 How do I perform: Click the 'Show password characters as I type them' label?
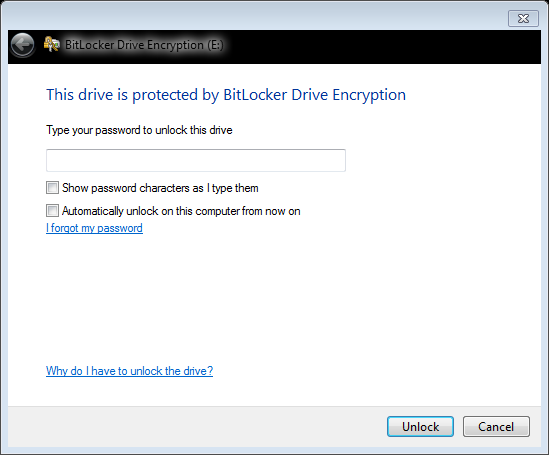pyautogui.click(x=160, y=188)
